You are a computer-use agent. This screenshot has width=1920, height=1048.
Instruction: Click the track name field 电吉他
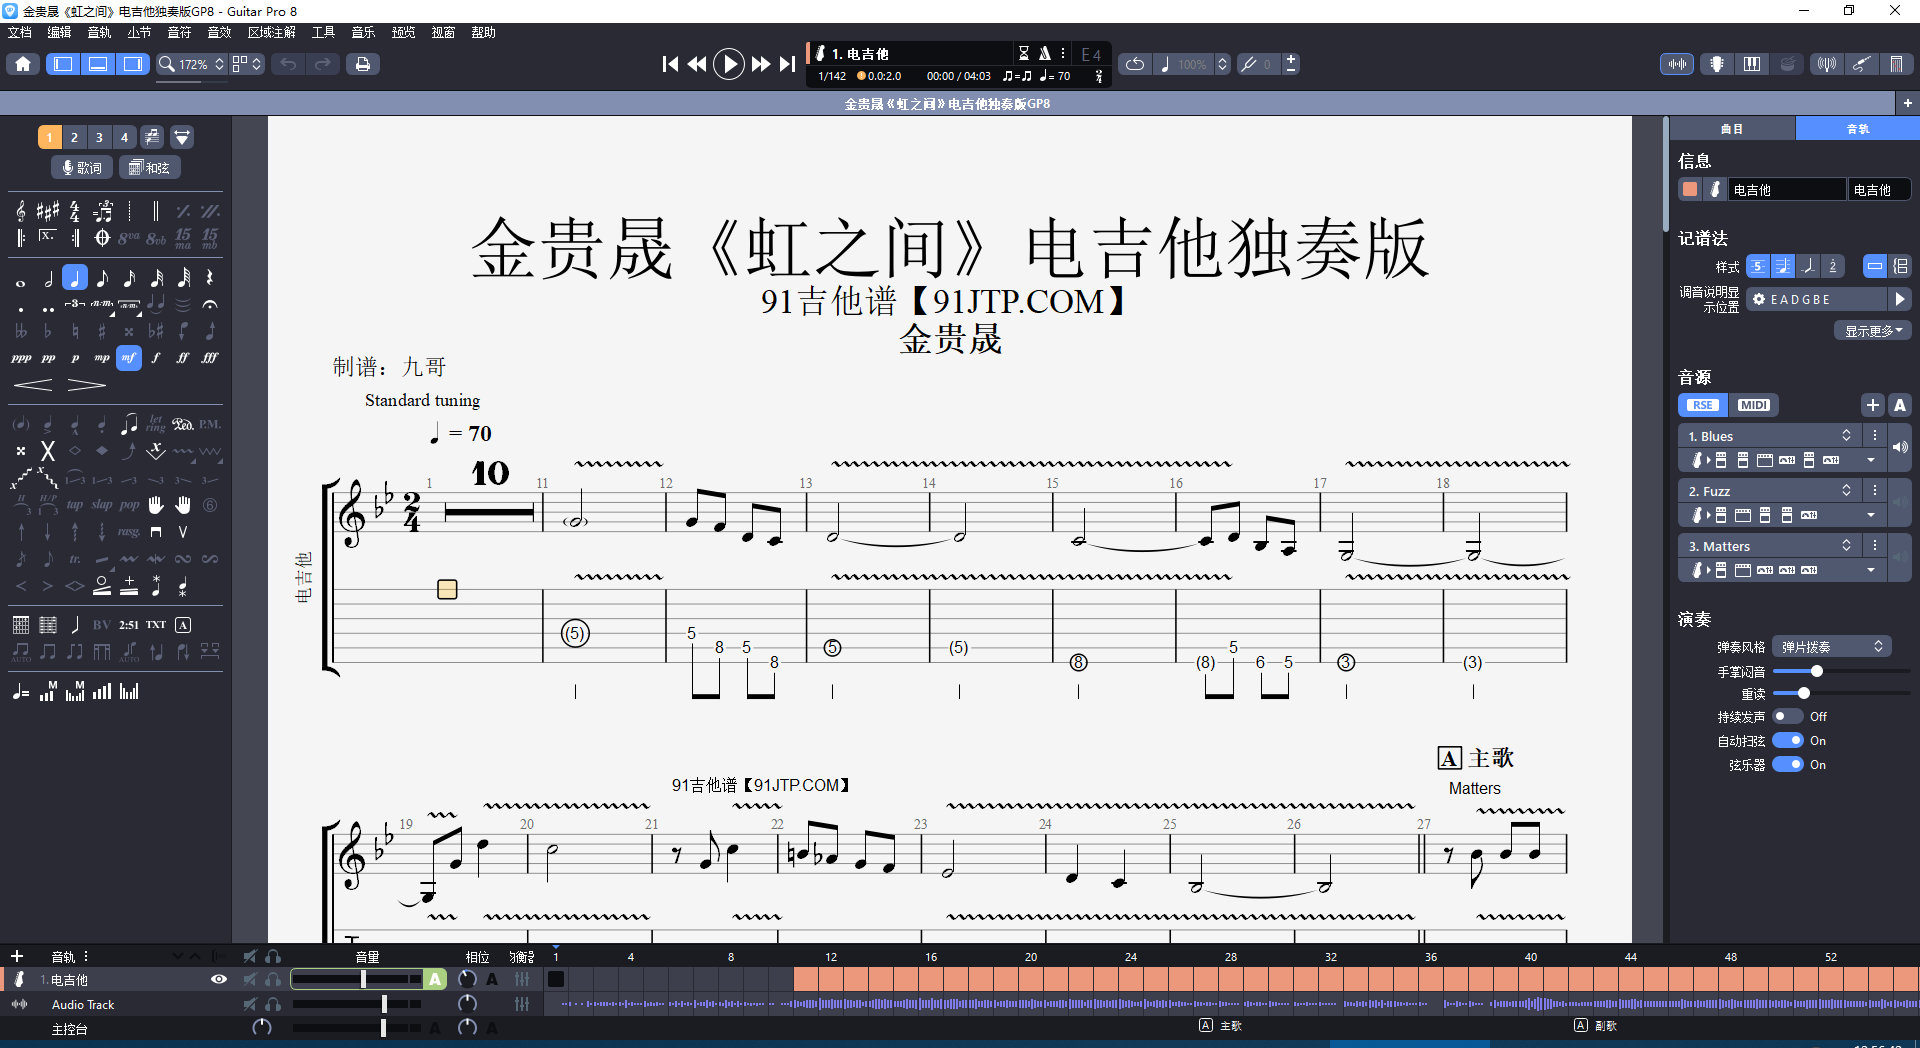coord(1787,189)
